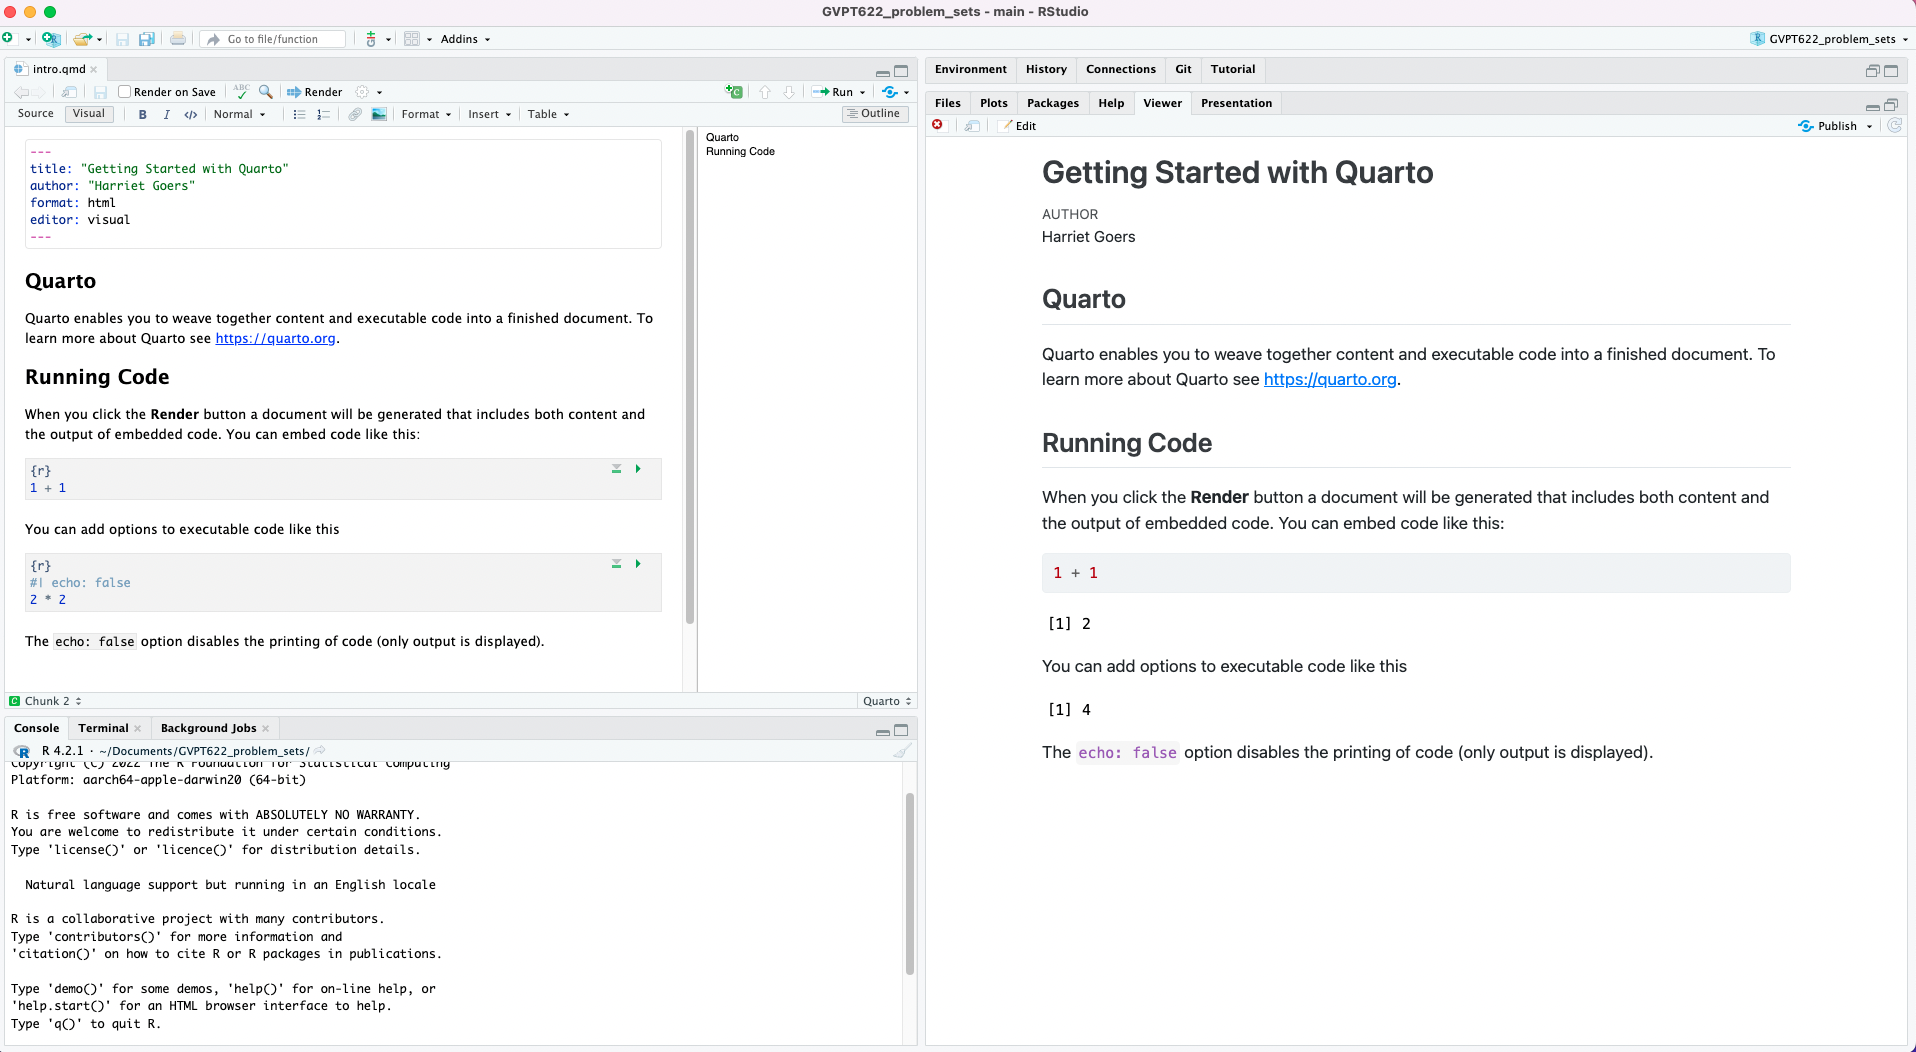Screen dimensions: 1916x1052
Task: Open the quarto.org link in the Viewer
Action: pos(1329,380)
